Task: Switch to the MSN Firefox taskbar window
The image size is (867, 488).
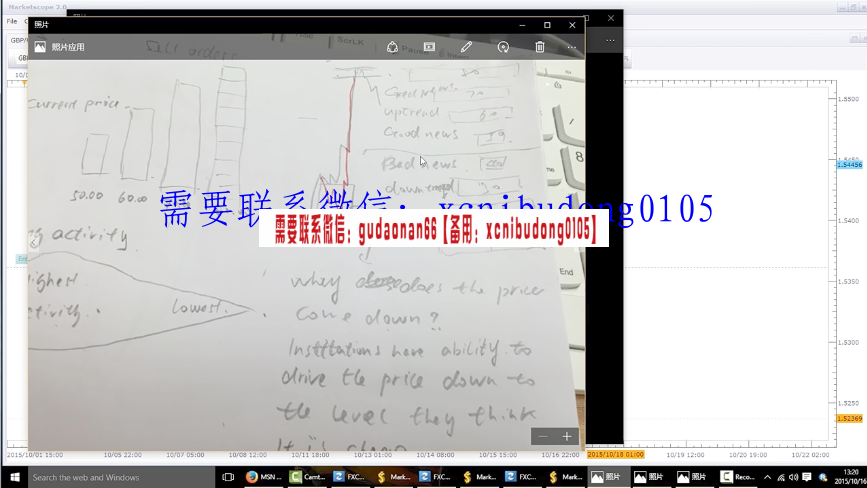Action: (263, 477)
